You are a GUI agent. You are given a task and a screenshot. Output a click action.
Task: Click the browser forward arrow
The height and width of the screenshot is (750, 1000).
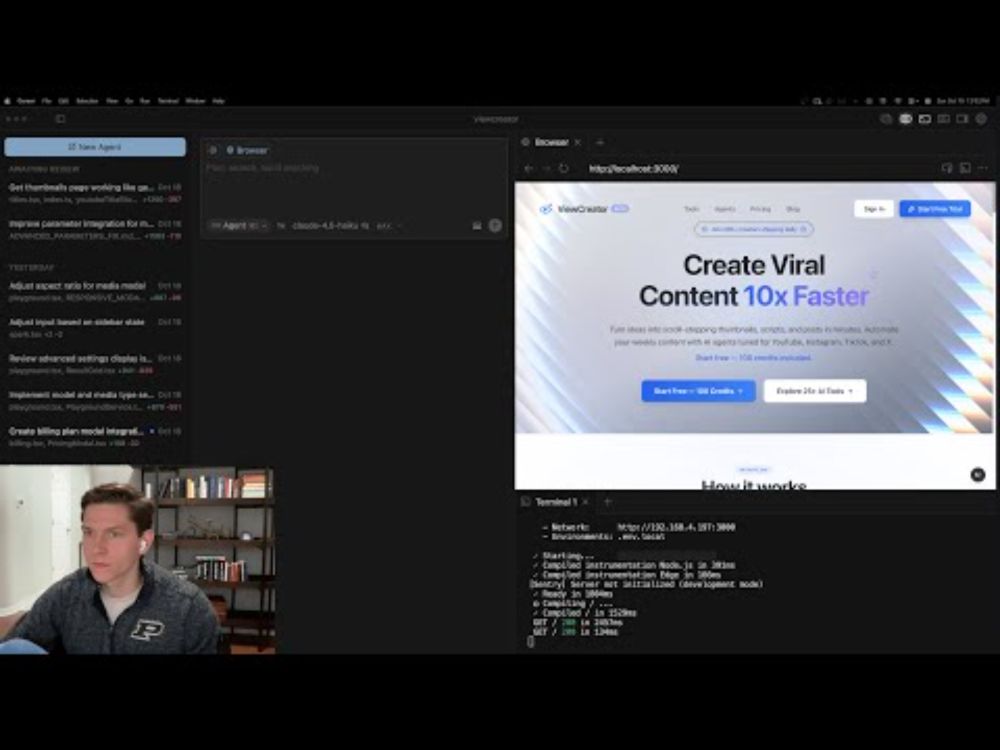point(546,168)
